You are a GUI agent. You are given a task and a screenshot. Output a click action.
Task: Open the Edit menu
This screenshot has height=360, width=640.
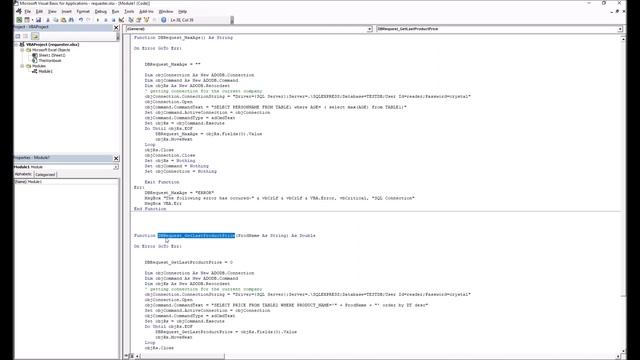pyautogui.click(x=39, y=11)
